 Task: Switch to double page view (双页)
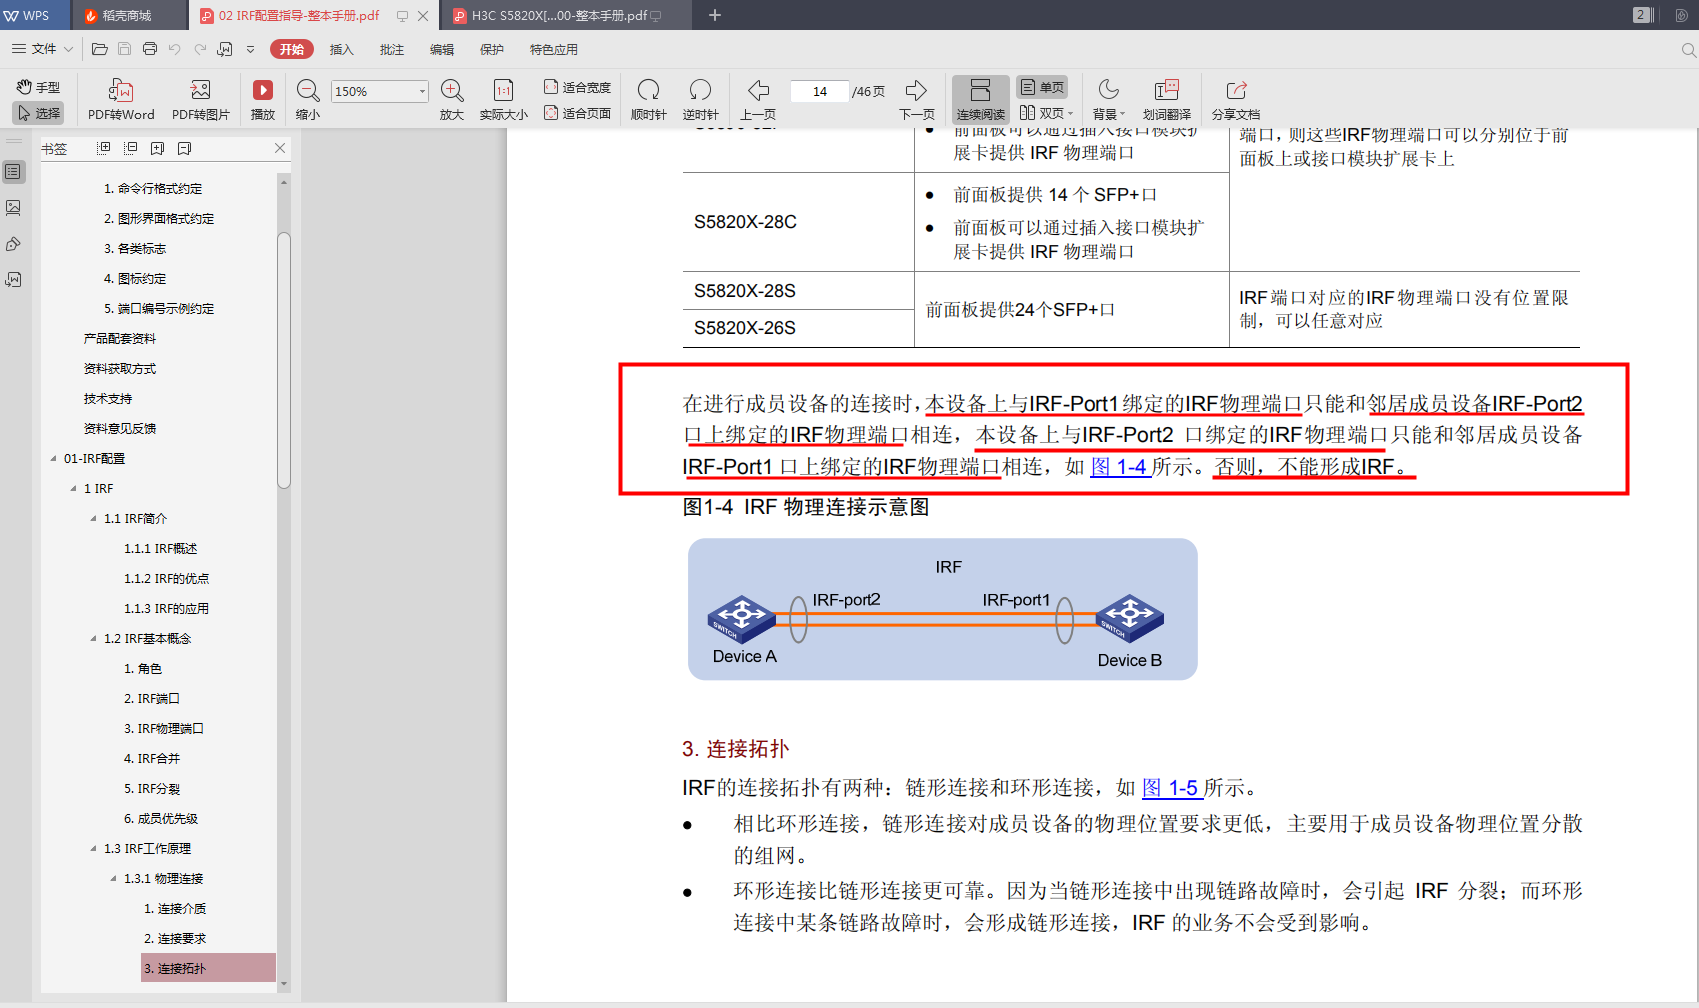coord(1046,113)
